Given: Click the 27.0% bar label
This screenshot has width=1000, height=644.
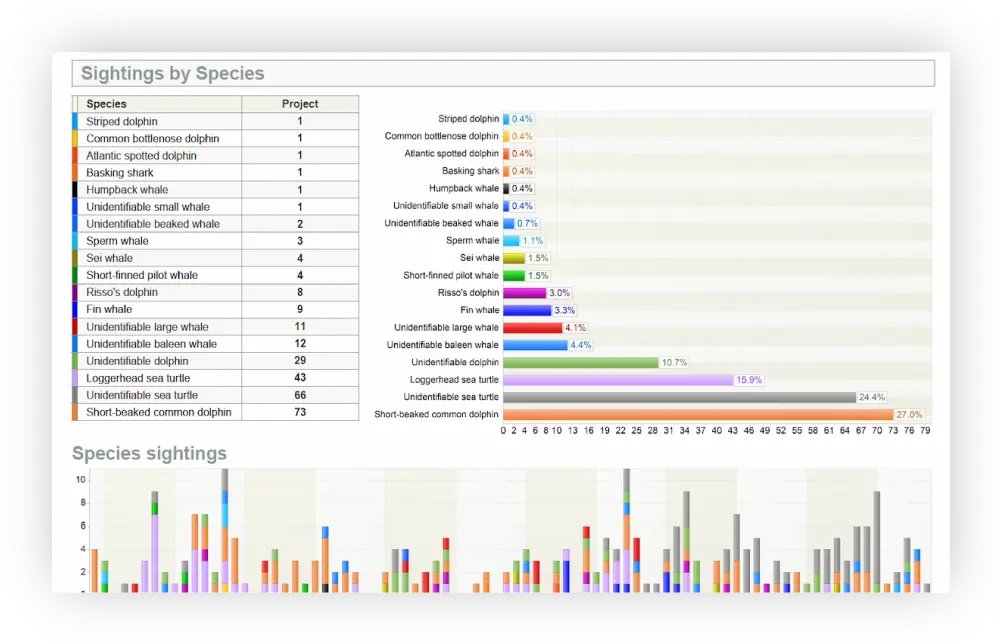Looking at the screenshot, I should [x=909, y=414].
